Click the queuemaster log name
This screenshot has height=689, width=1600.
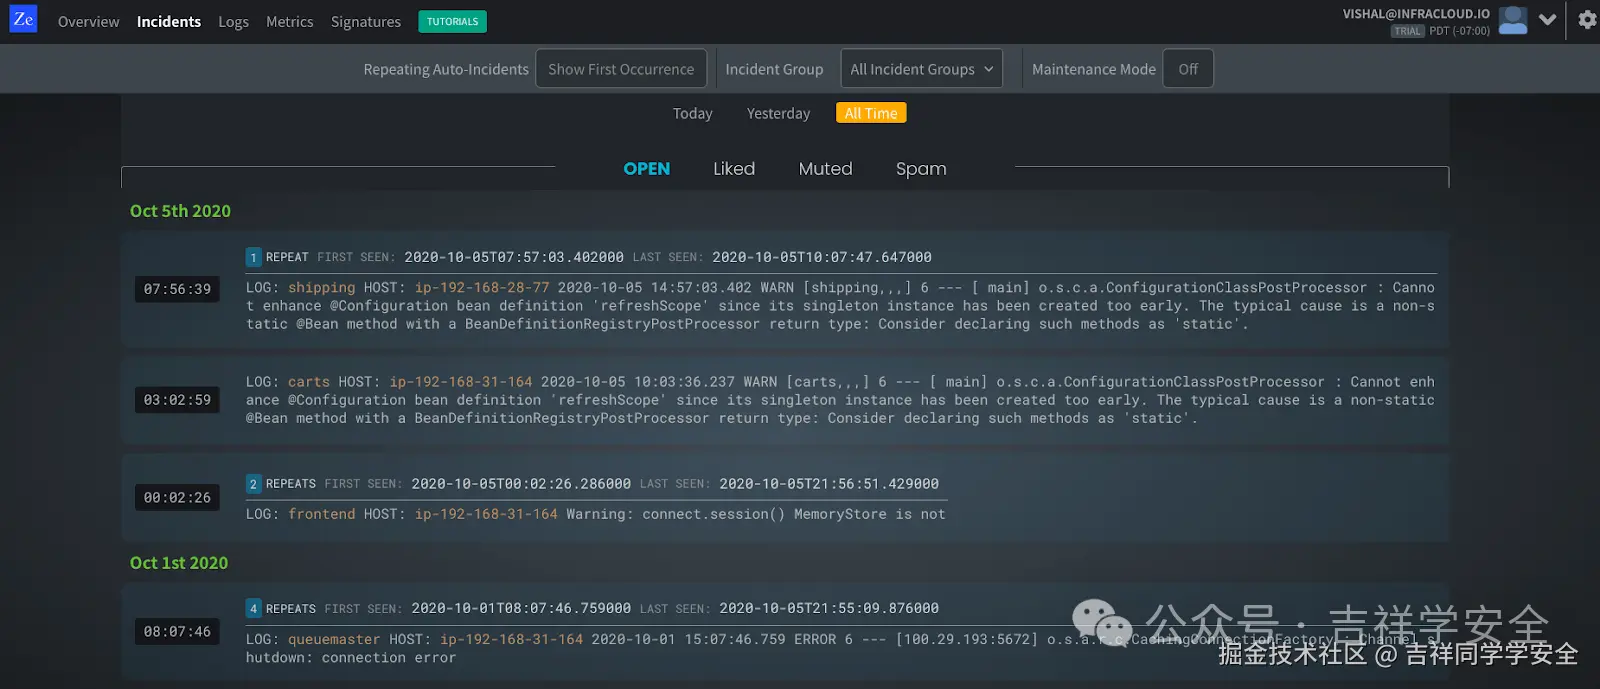point(334,639)
